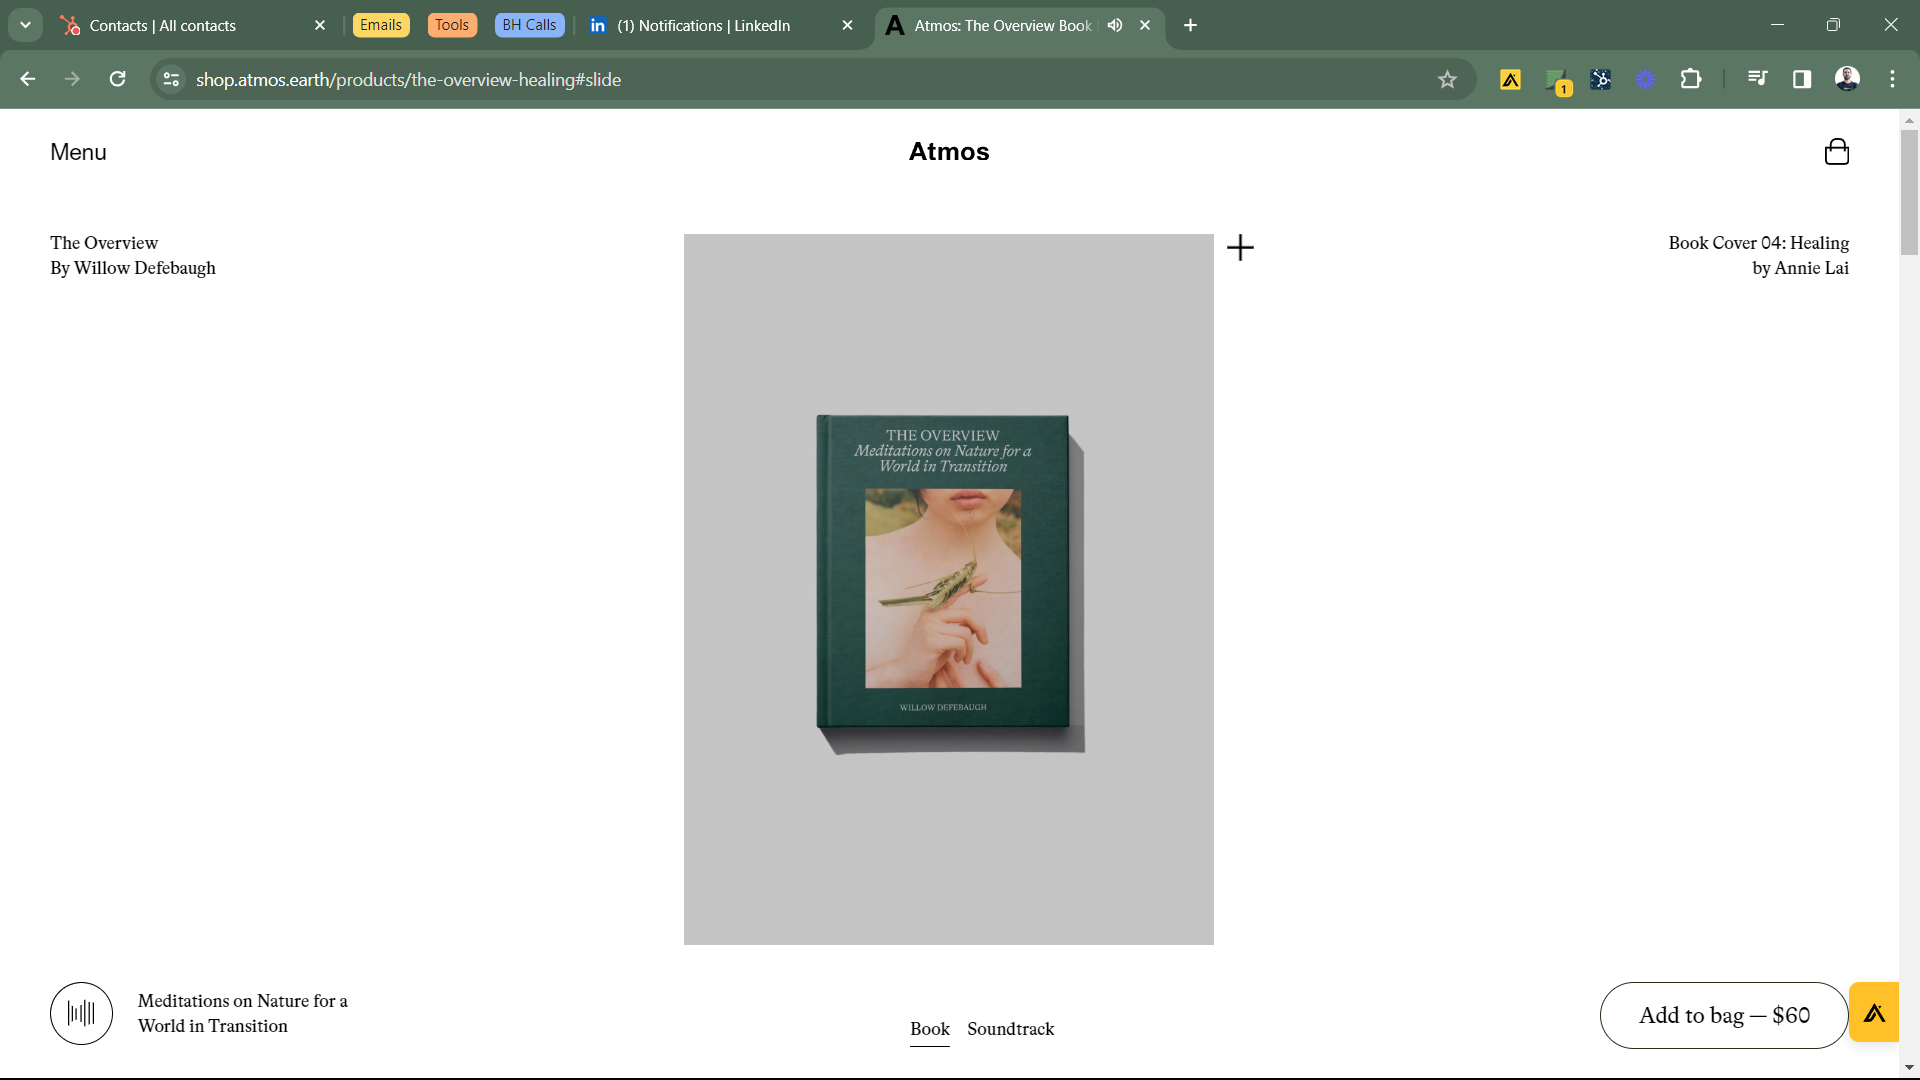Click the forward navigation arrow

[72, 79]
